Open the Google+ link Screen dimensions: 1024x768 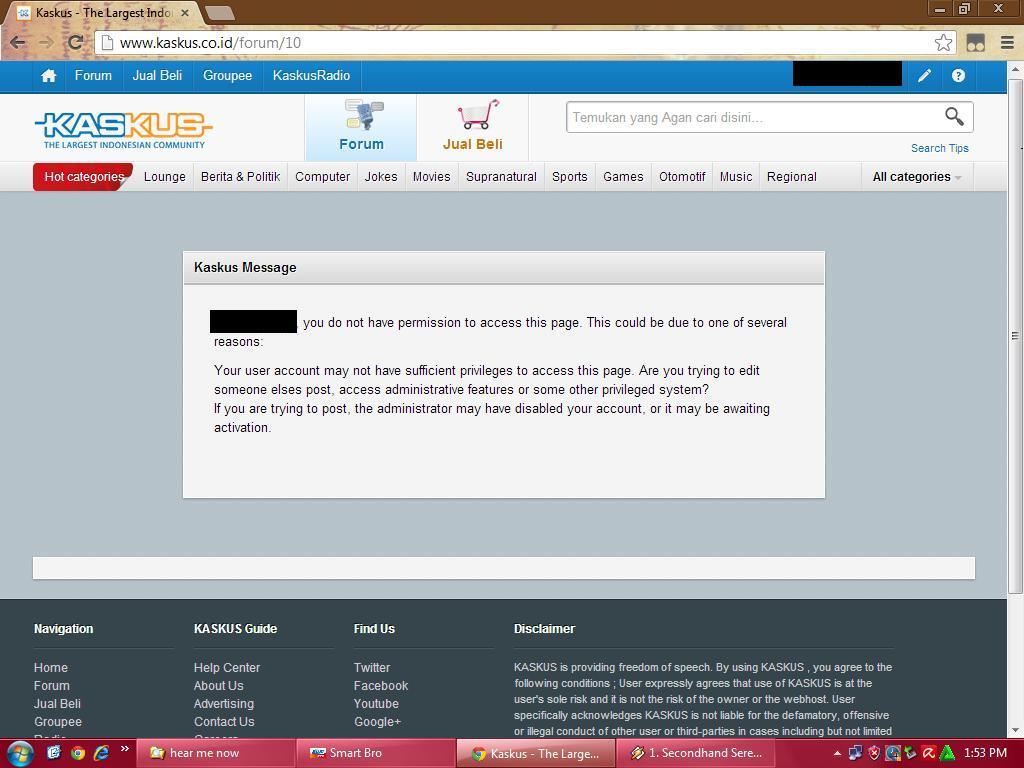pyautogui.click(x=377, y=722)
